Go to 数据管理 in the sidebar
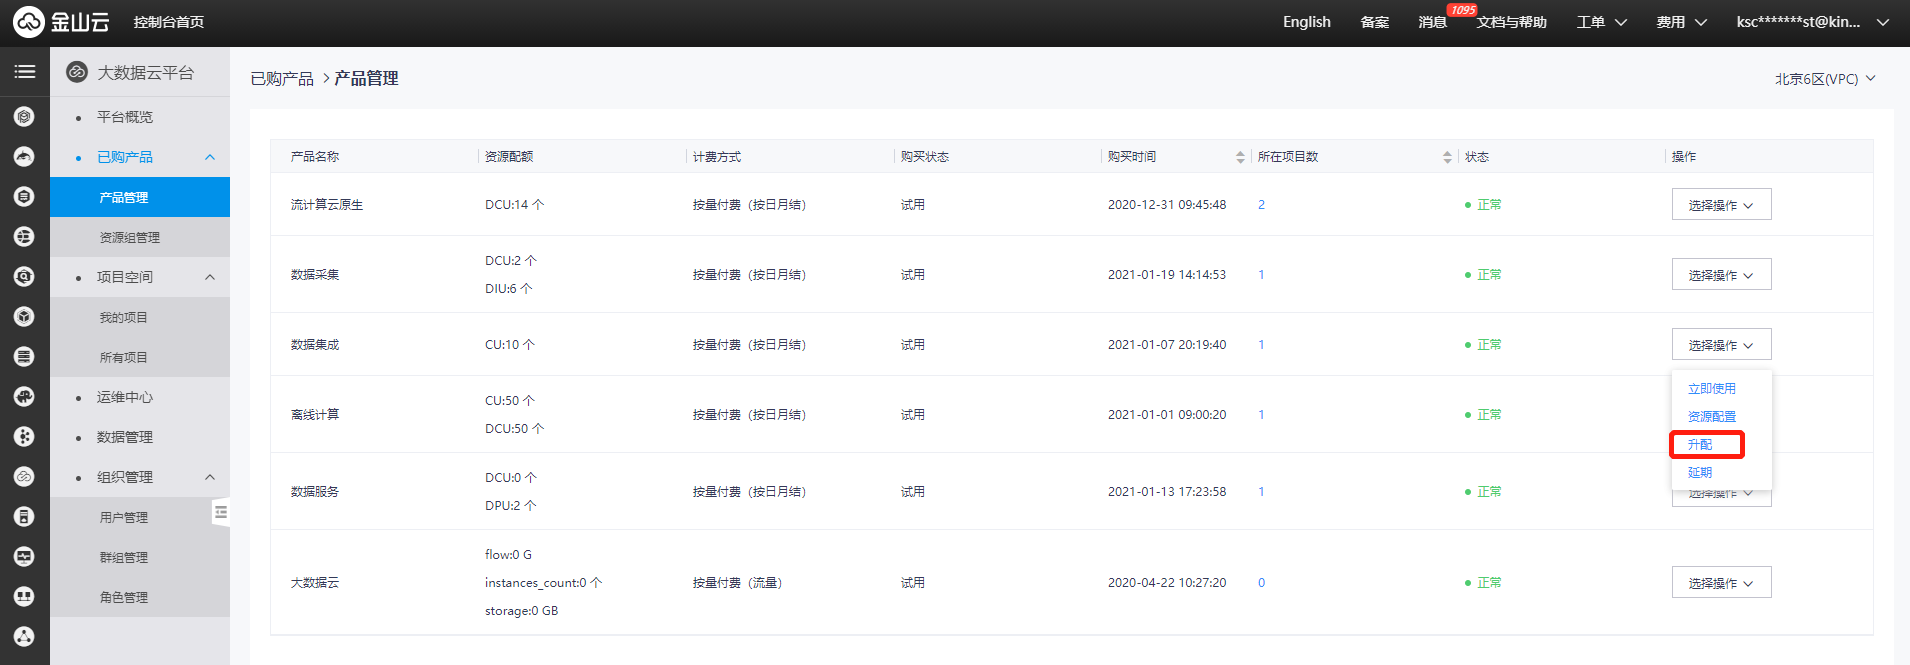Viewport: 1910px width, 665px height. coord(125,437)
